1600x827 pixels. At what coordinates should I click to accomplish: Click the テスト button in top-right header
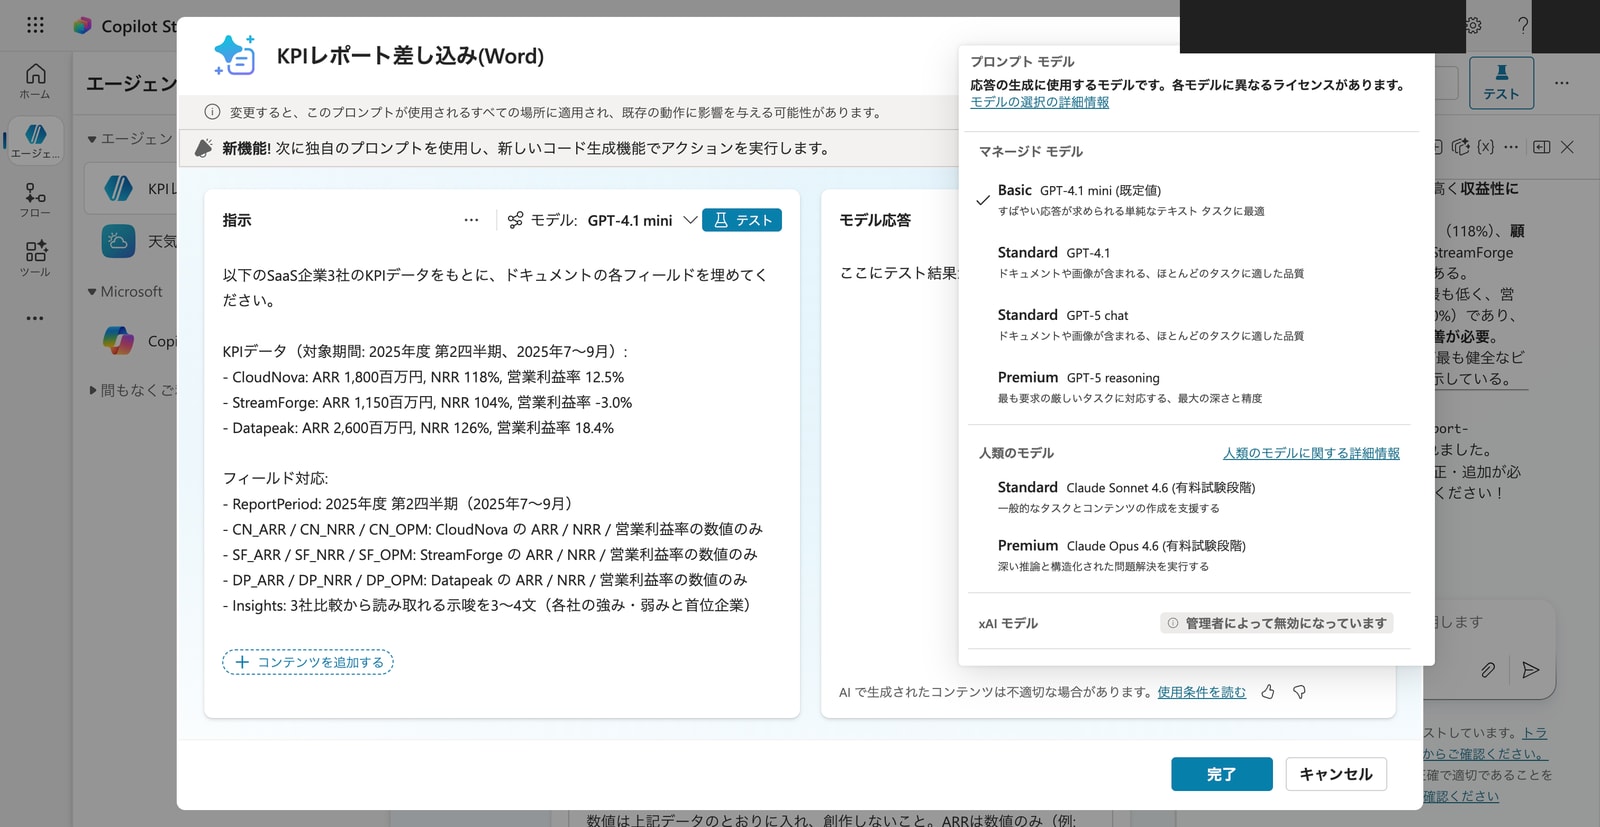(x=1501, y=83)
